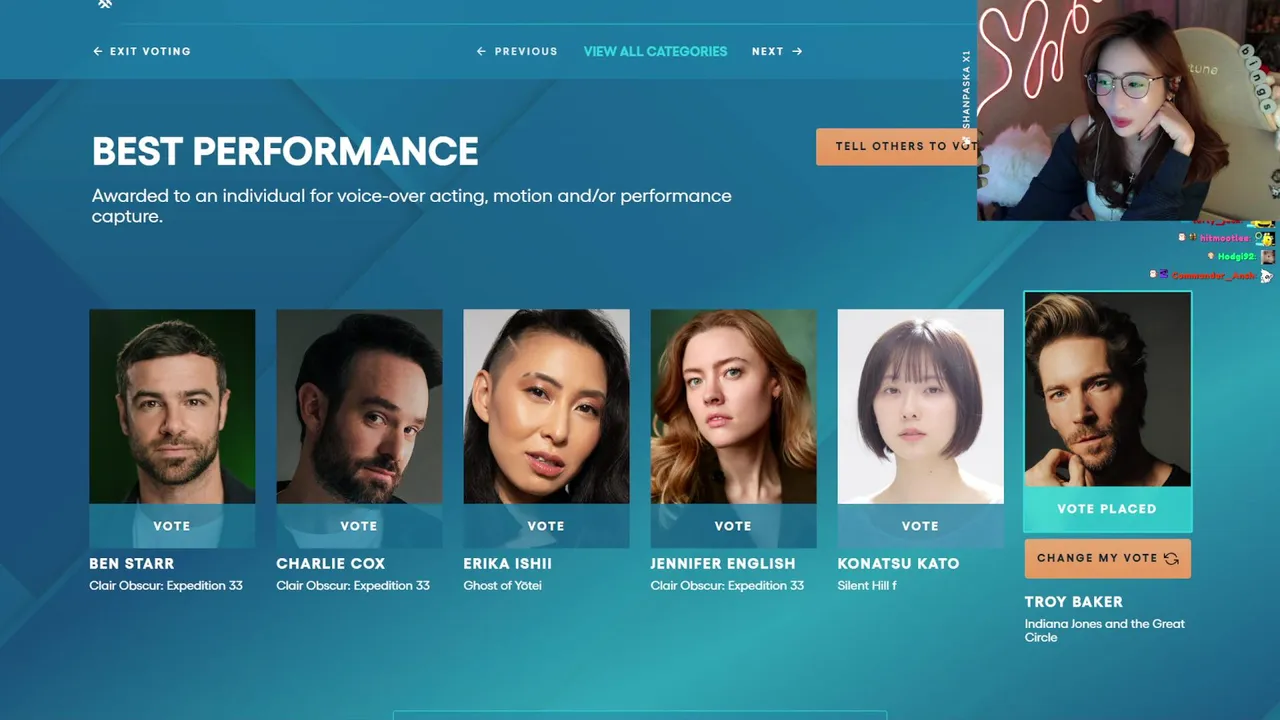1280x720 pixels.
Task: Select Ben Starr's portrait photo
Action: point(172,406)
